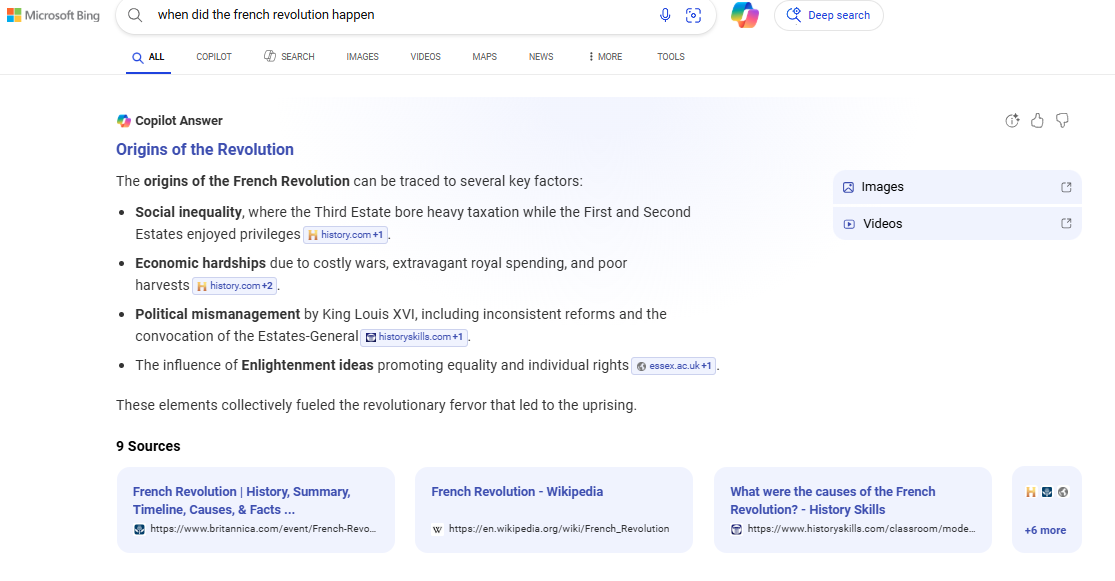The height and width of the screenshot is (581, 1115).
Task: Click the Microsoft Bing logo
Action: 54,15
